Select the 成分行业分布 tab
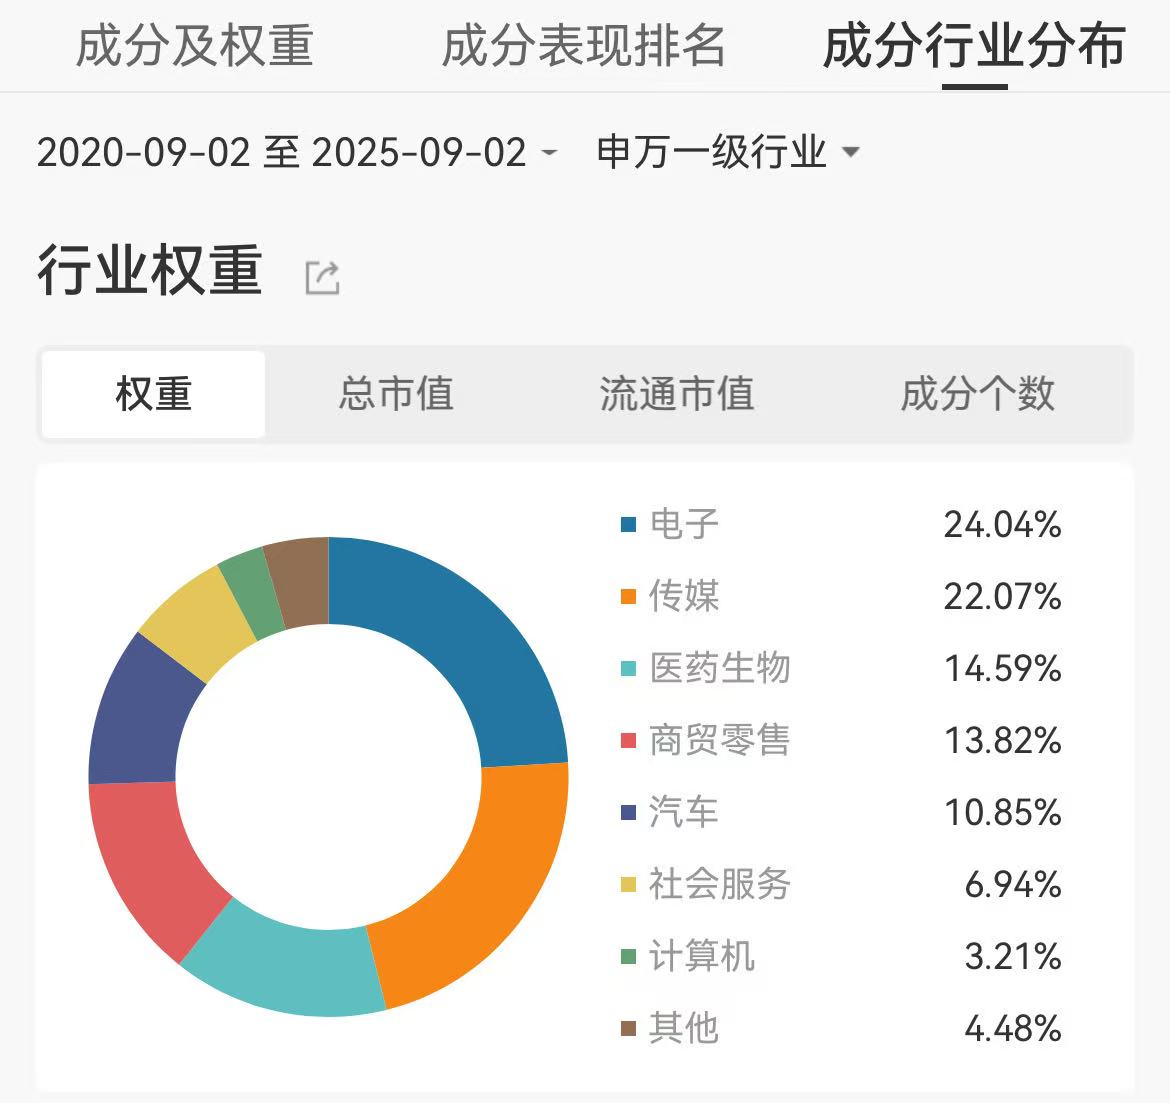The image size is (1170, 1103). pos(975,46)
